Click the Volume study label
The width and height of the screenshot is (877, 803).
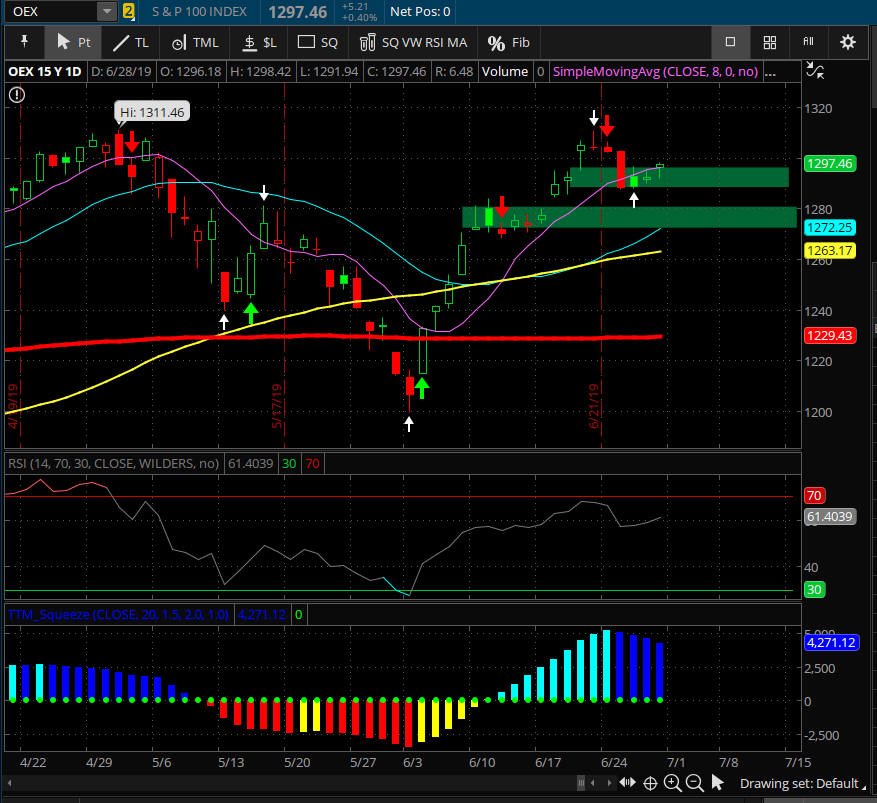(x=504, y=72)
